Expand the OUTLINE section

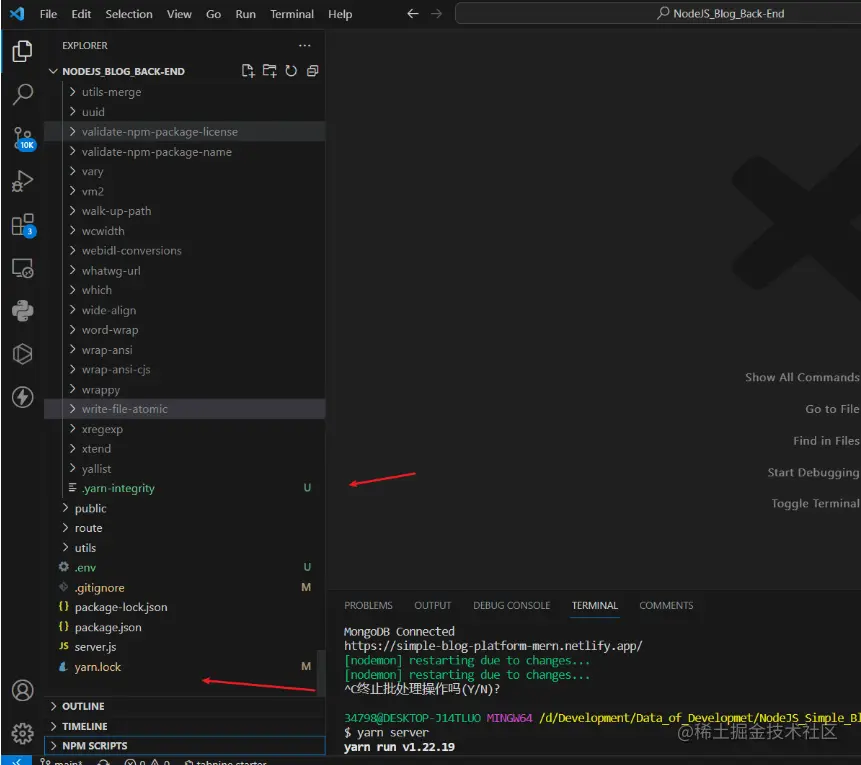tap(185, 706)
